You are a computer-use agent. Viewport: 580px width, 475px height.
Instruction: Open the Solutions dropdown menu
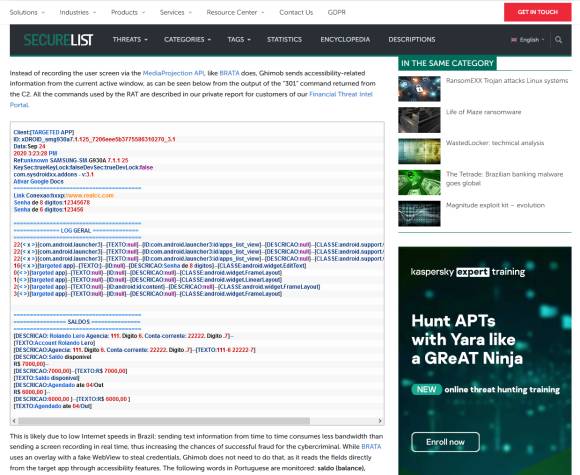(27, 12)
